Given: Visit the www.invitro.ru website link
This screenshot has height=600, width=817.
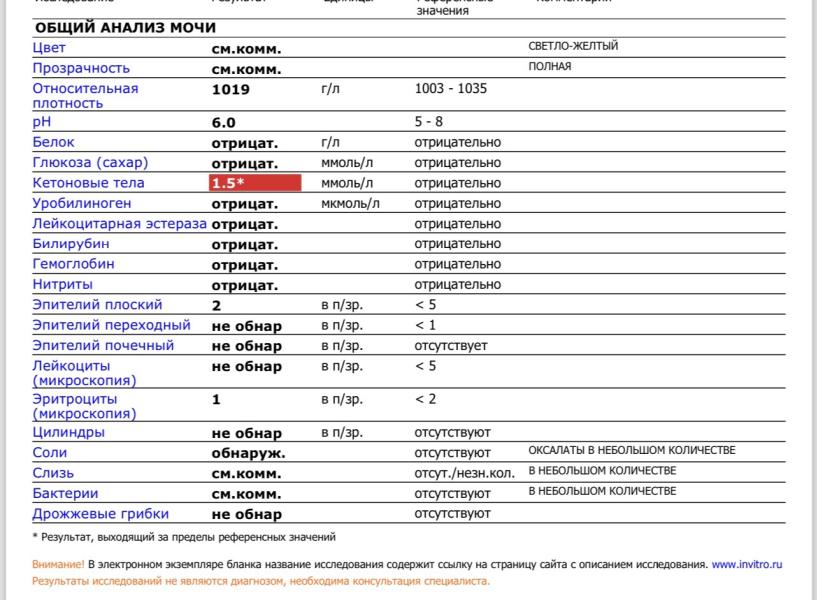Looking at the screenshot, I should pos(747,564).
